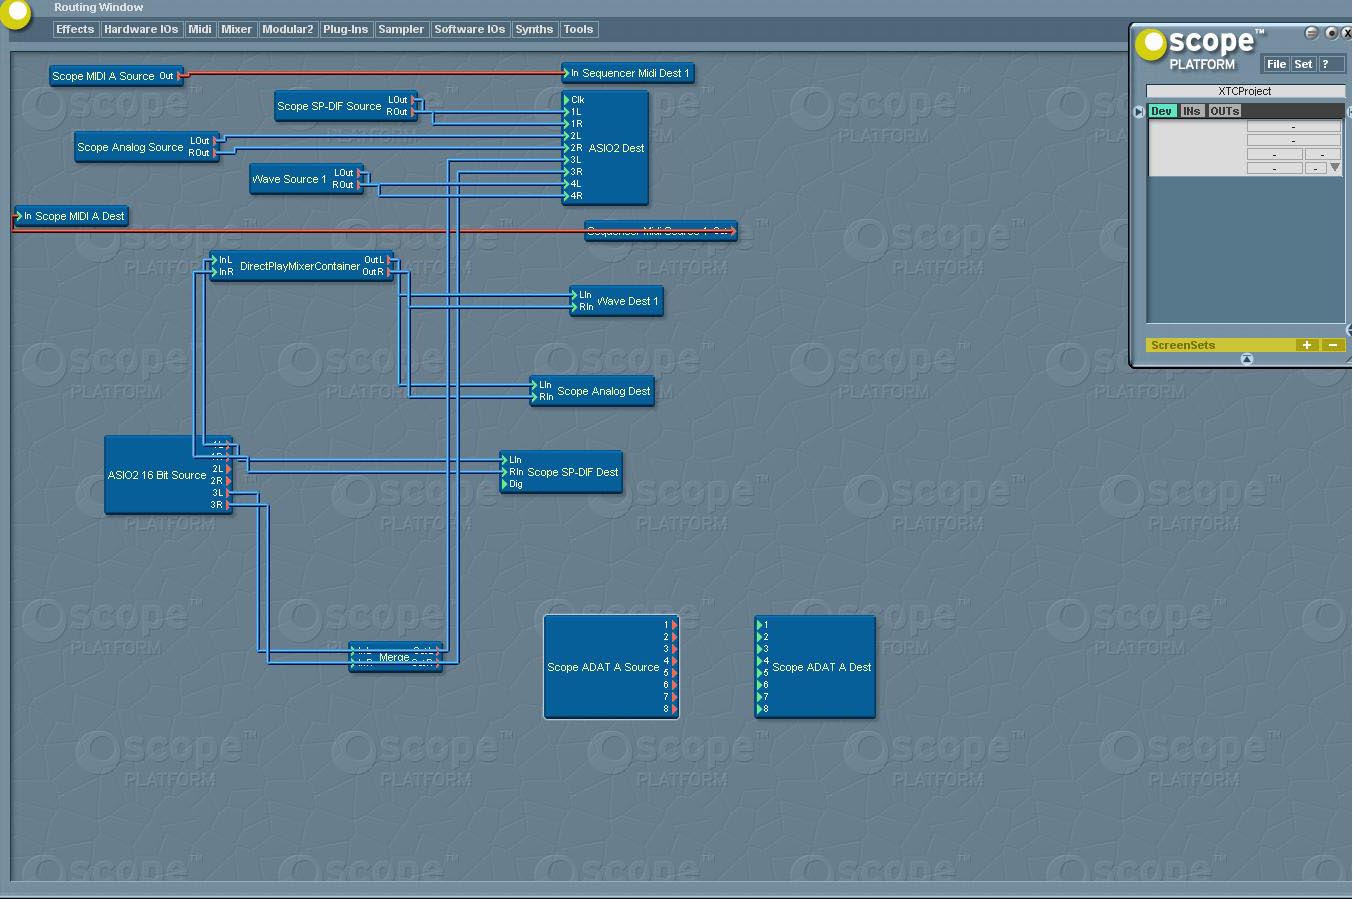Expand the left side arrow beside Dev tab
The height and width of the screenshot is (899, 1353).
(x=1139, y=112)
